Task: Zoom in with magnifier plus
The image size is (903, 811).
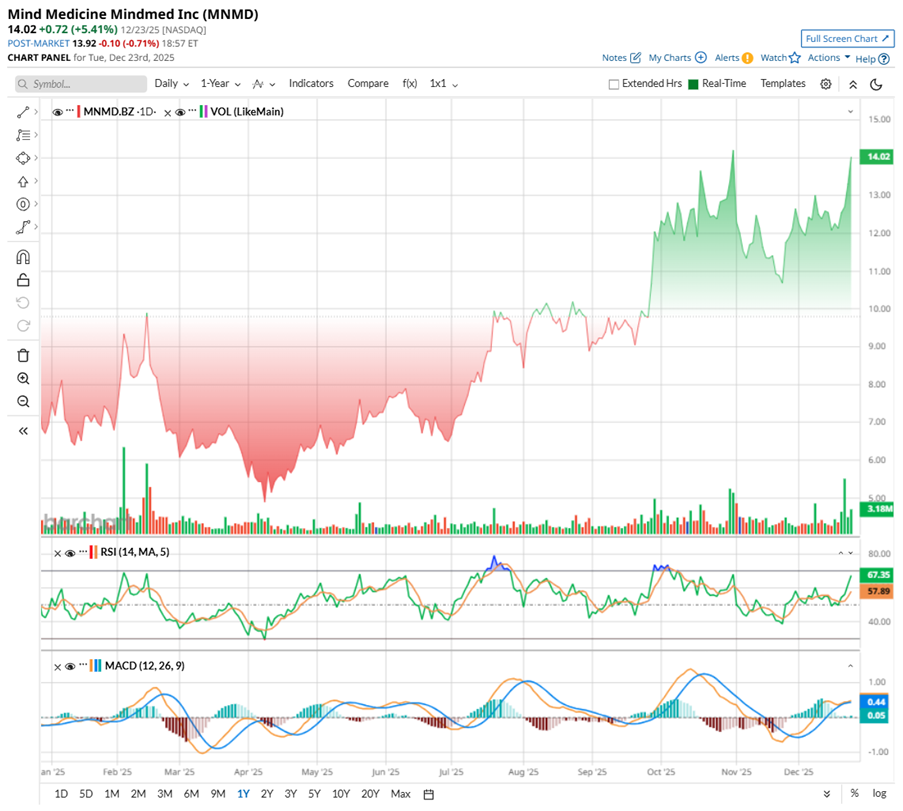Action: pyautogui.click(x=23, y=378)
